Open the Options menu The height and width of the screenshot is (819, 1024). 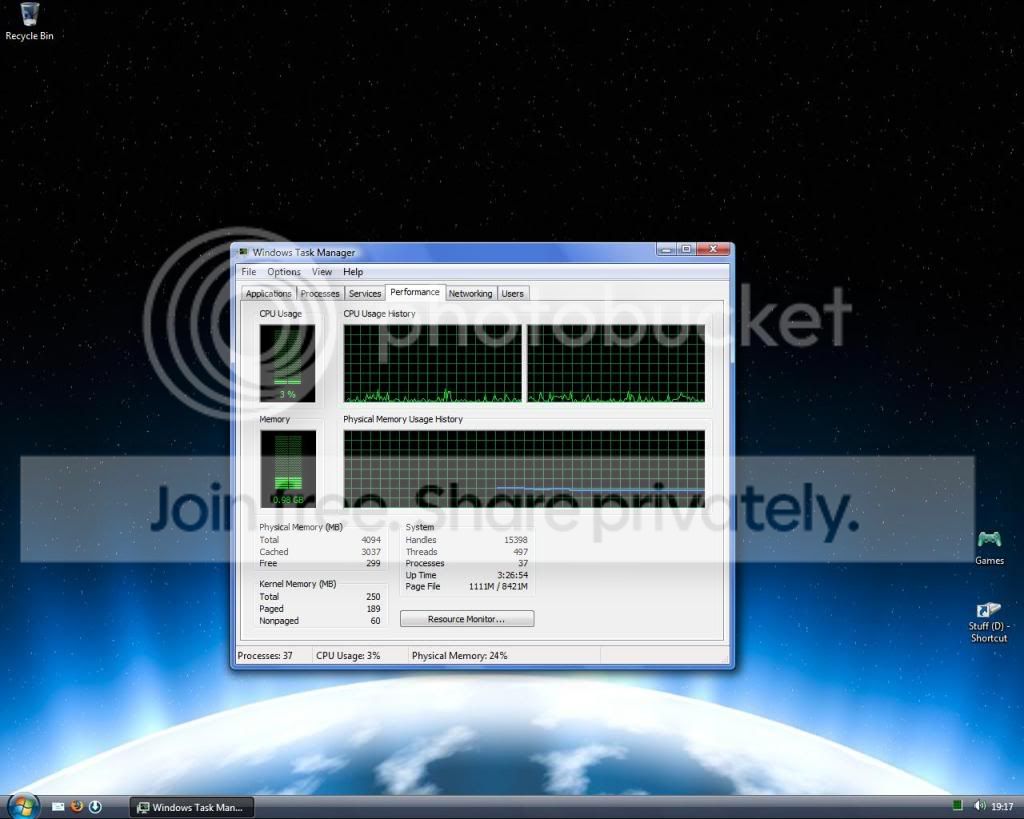click(283, 272)
